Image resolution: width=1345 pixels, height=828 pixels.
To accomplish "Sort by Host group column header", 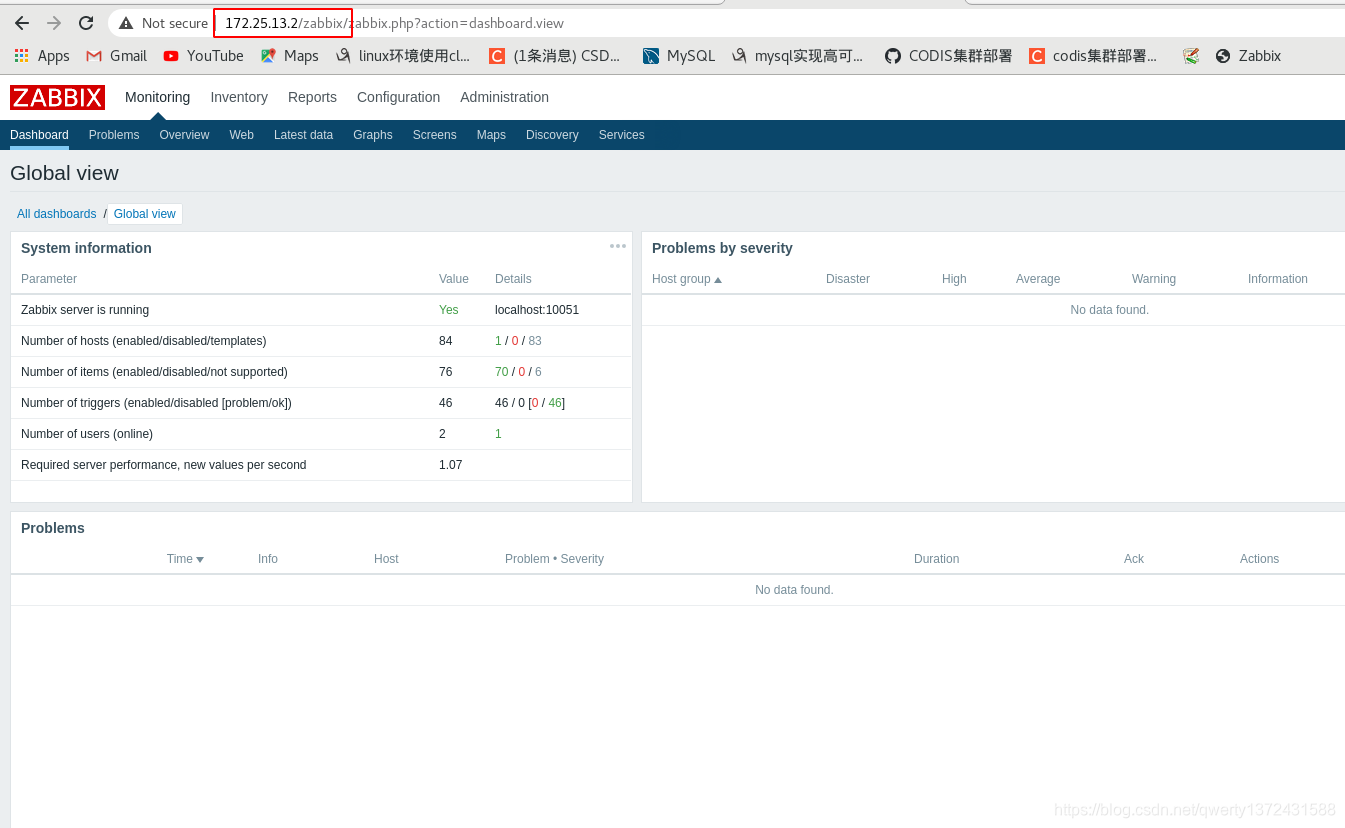I will coord(686,279).
